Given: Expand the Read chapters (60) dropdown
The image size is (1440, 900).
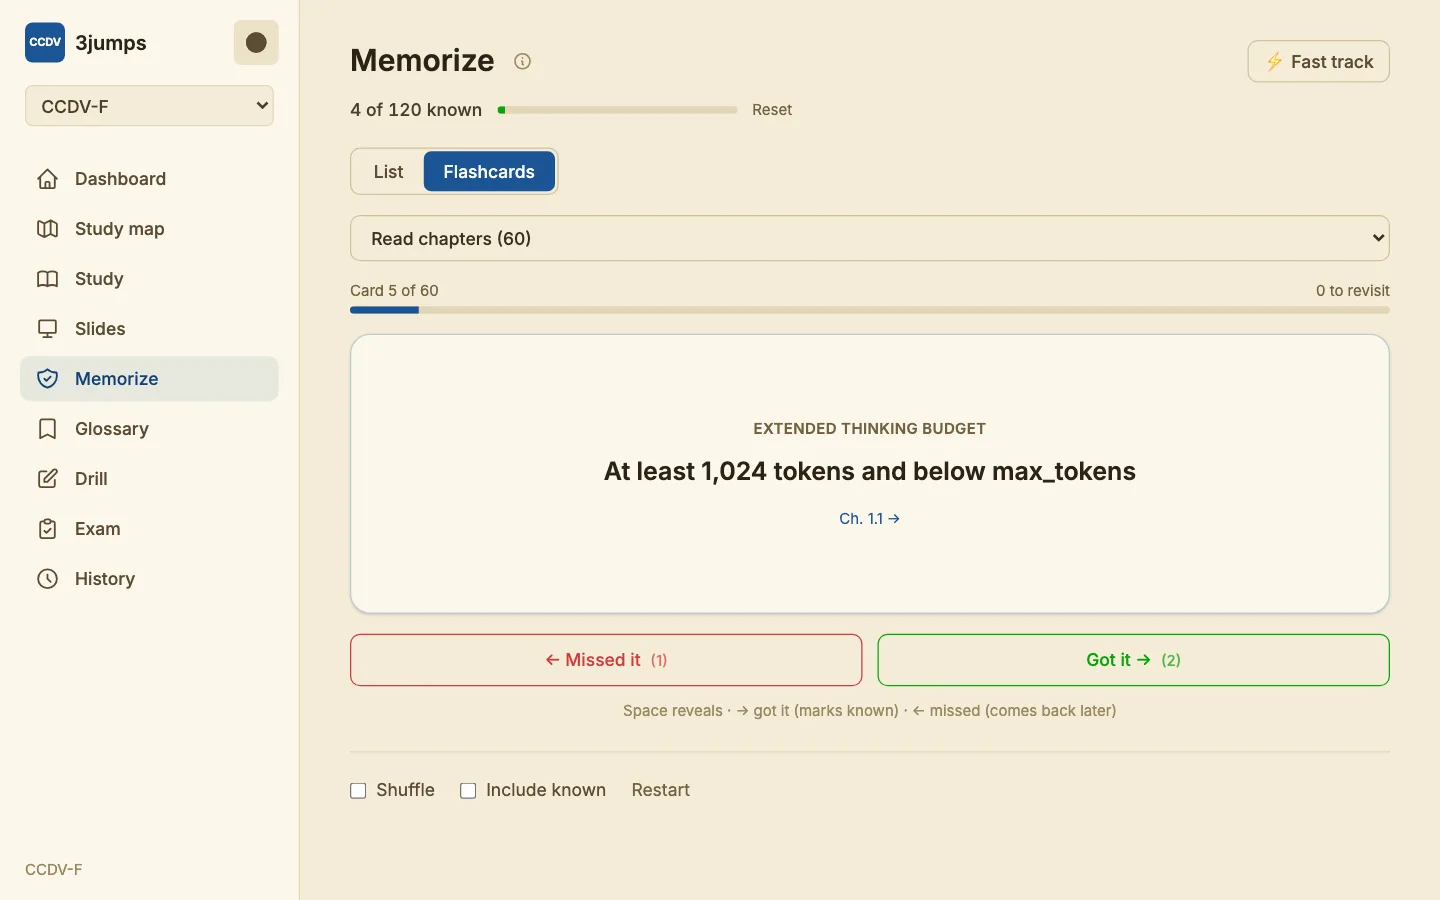Looking at the screenshot, I should point(870,239).
